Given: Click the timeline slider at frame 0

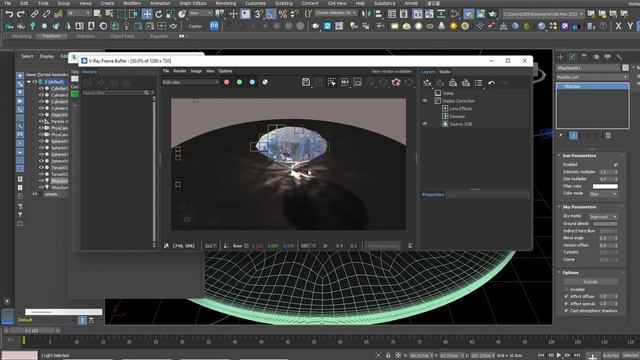Looking at the screenshot, I should tap(24, 340).
